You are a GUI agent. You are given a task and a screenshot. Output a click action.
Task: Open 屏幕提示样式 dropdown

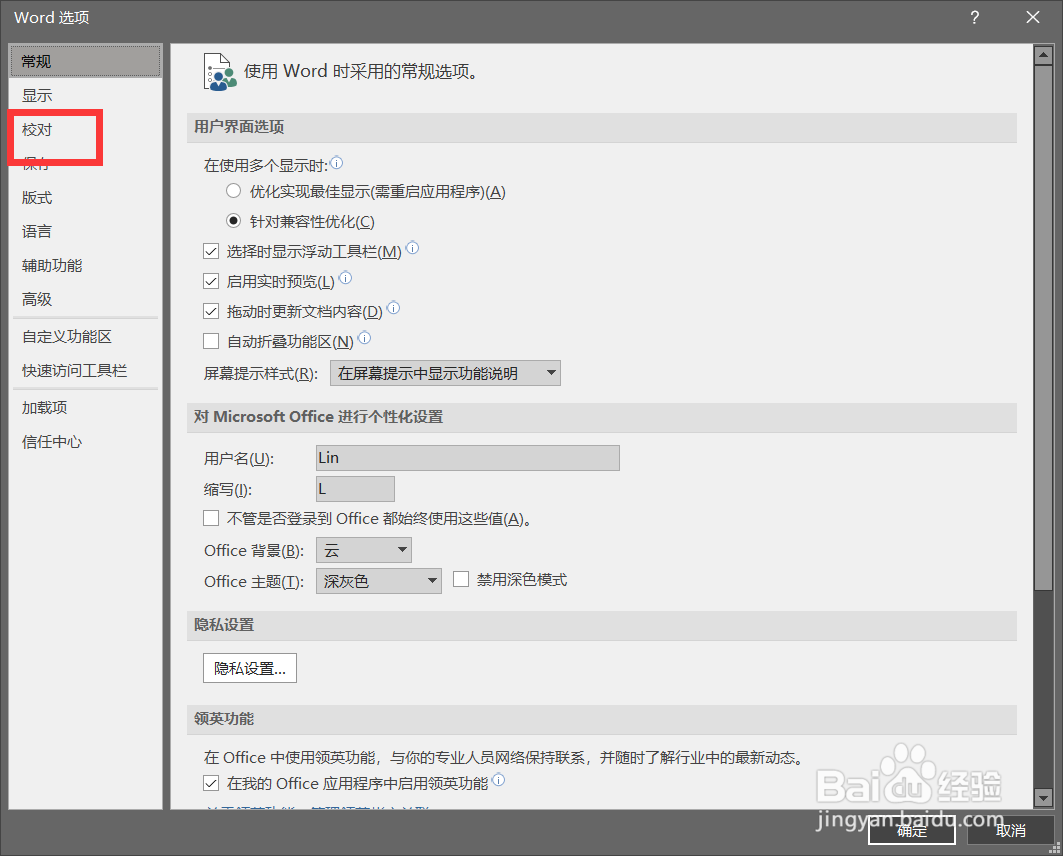pyautogui.click(x=445, y=373)
